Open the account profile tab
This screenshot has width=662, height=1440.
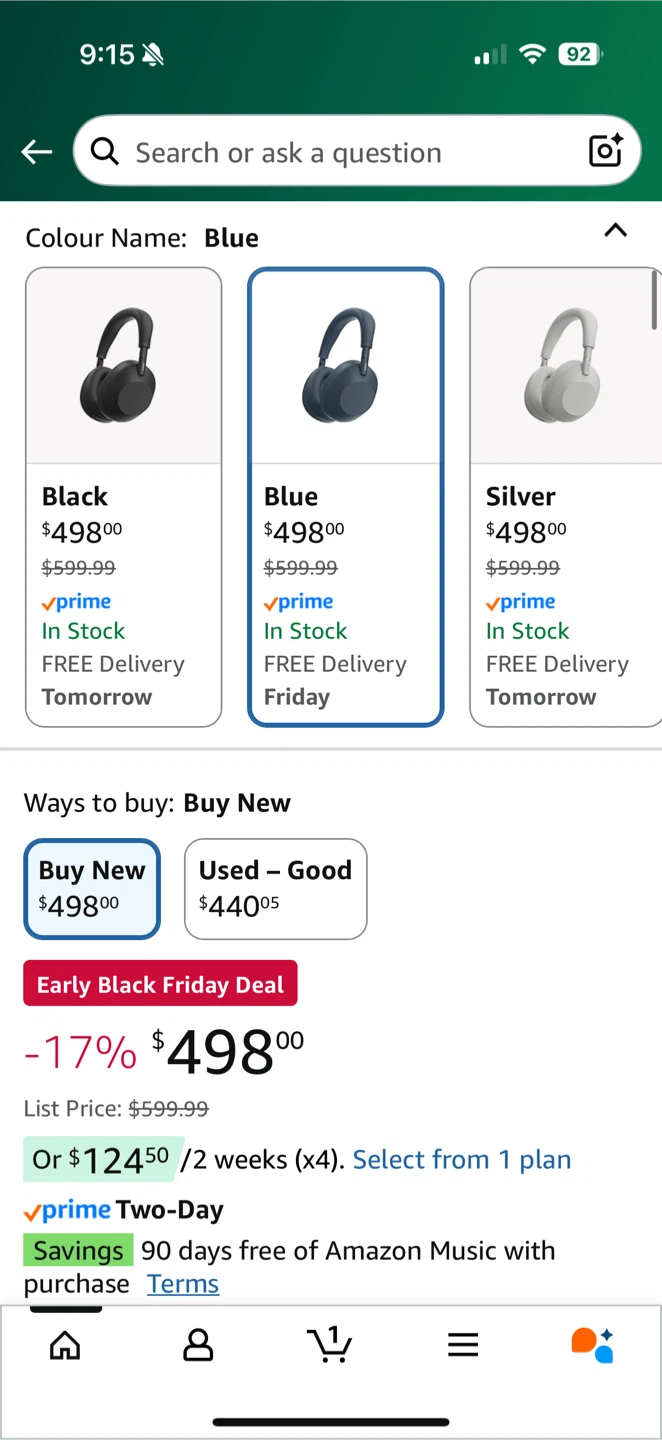[x=198, y=1345]
